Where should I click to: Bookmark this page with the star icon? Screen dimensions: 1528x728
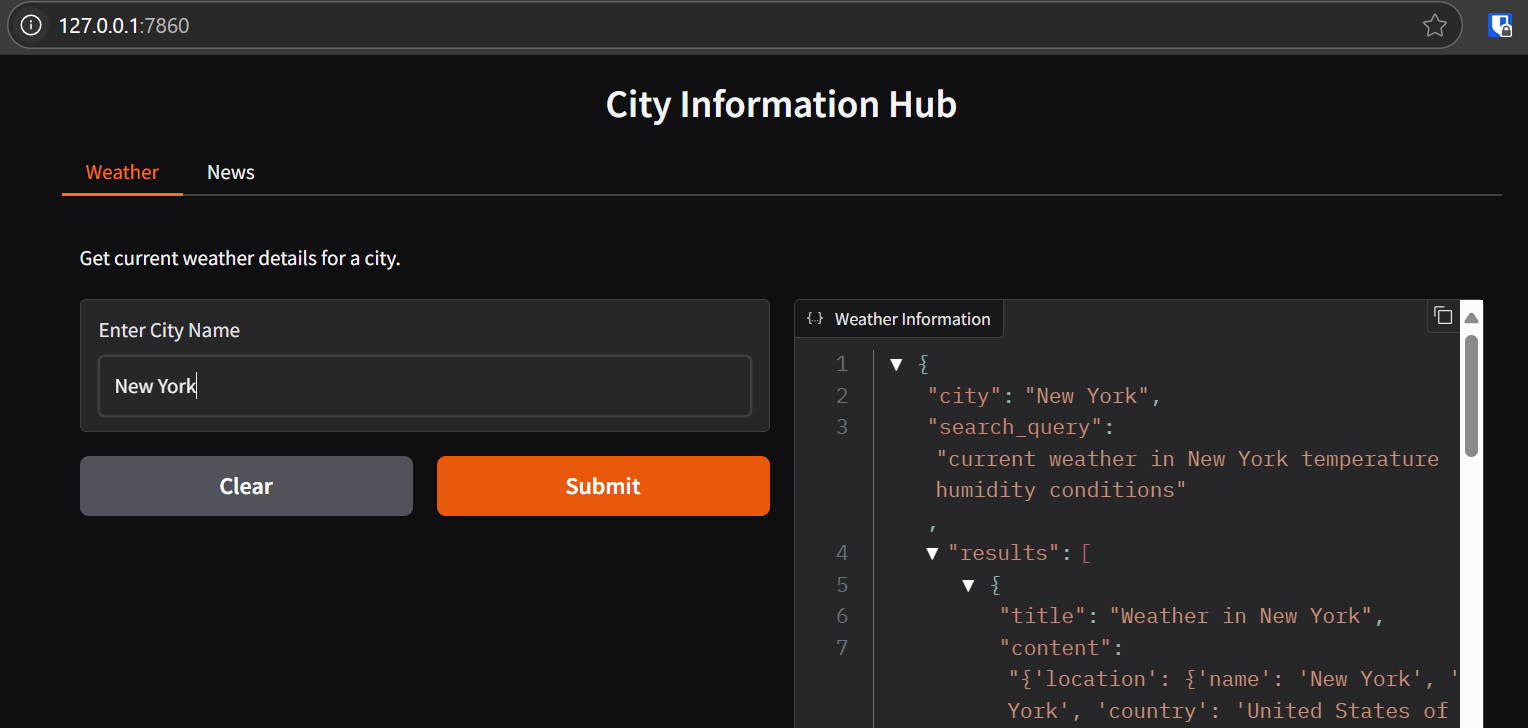(x=1435, y=26)
